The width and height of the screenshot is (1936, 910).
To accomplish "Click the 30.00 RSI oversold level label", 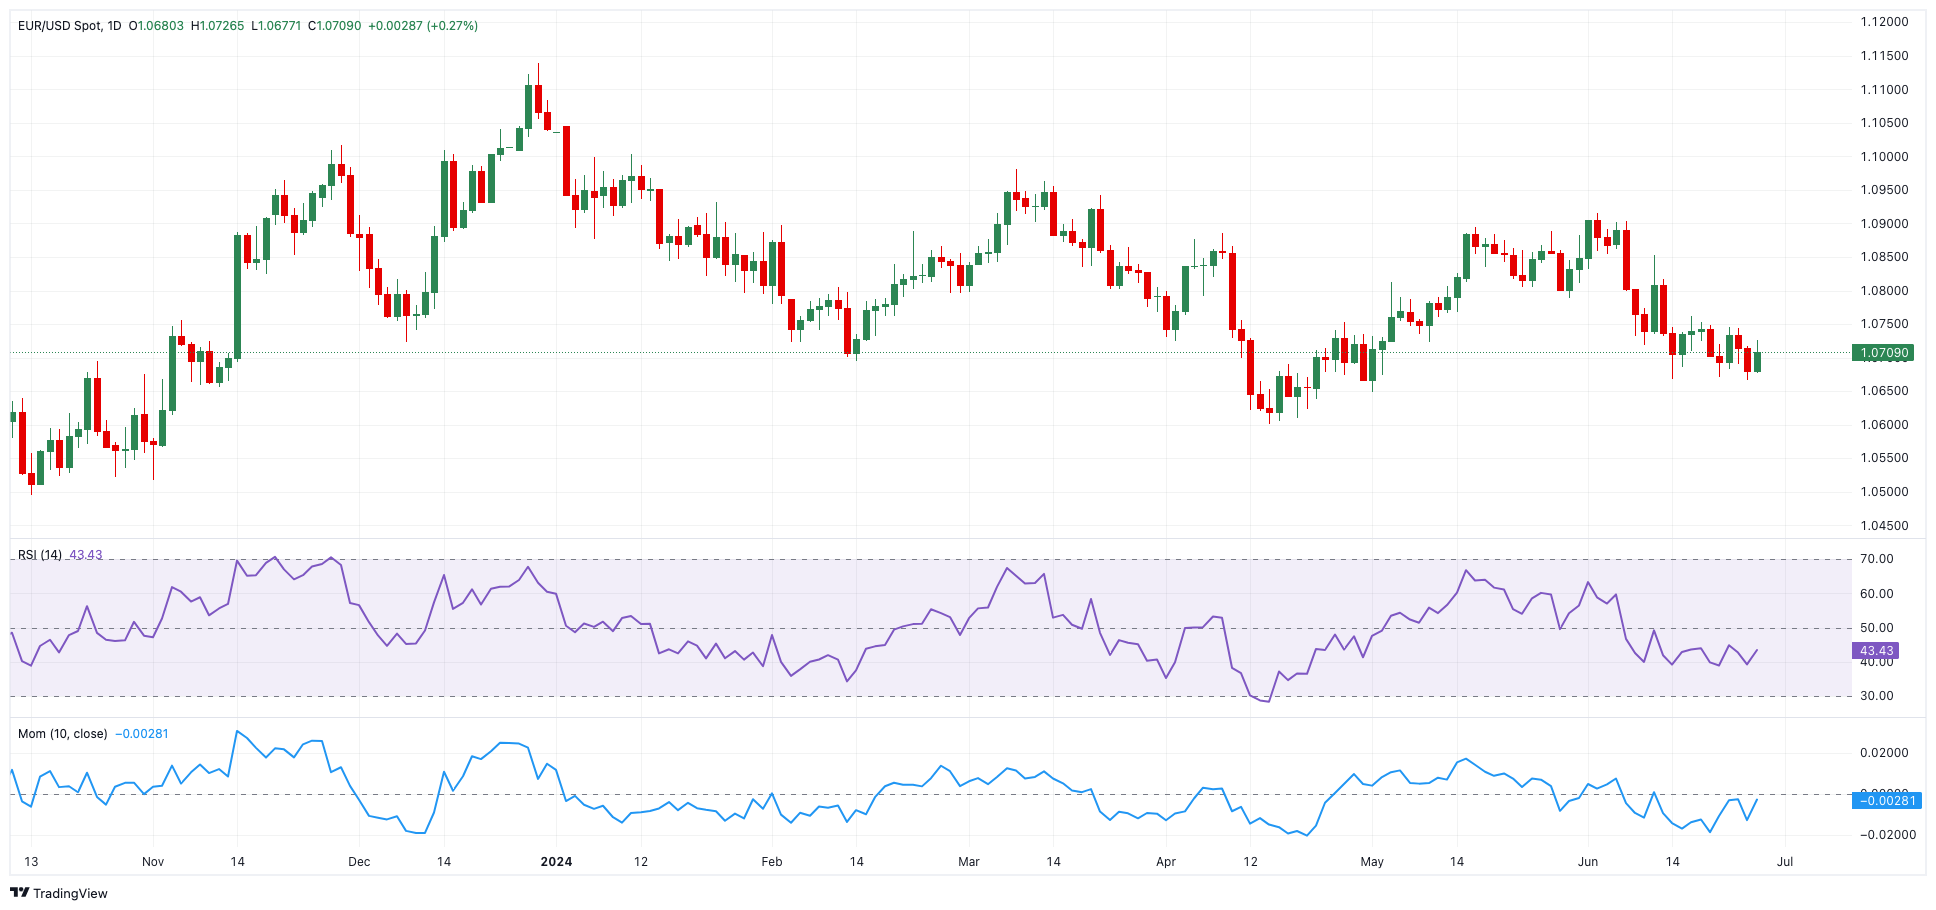I will pyautogui.click(x=1876, y=696).
